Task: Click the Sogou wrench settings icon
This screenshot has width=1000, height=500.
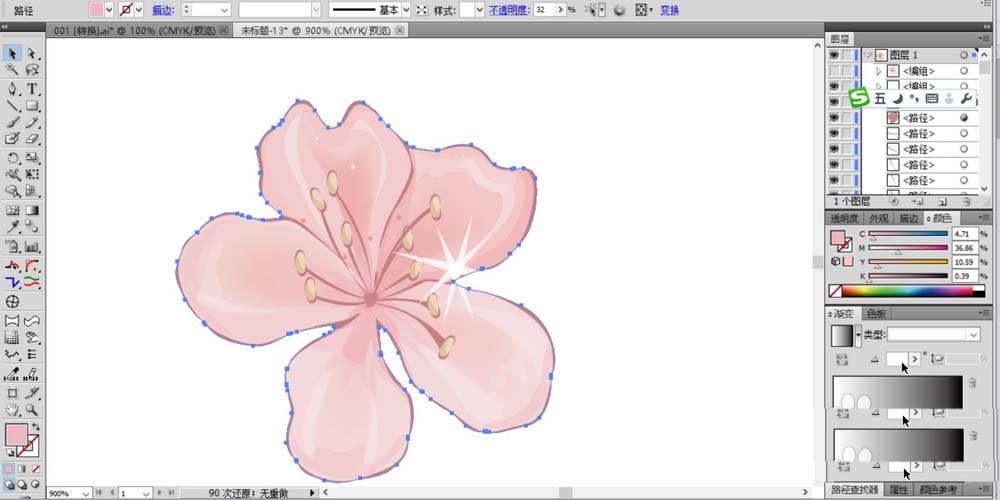Action: (966, 98)
